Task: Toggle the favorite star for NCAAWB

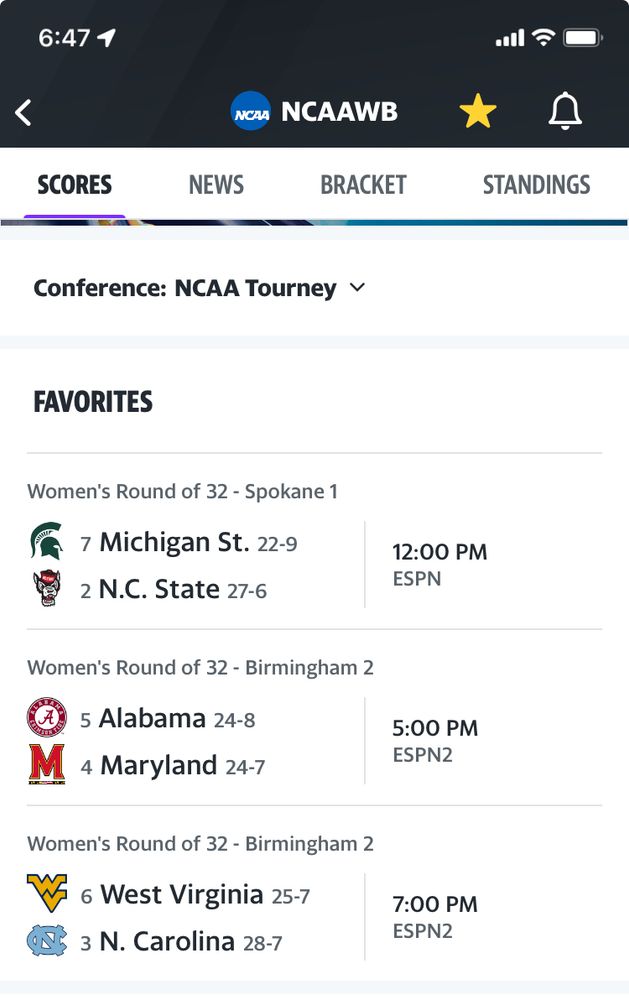Action: click(x=478, y=112)
